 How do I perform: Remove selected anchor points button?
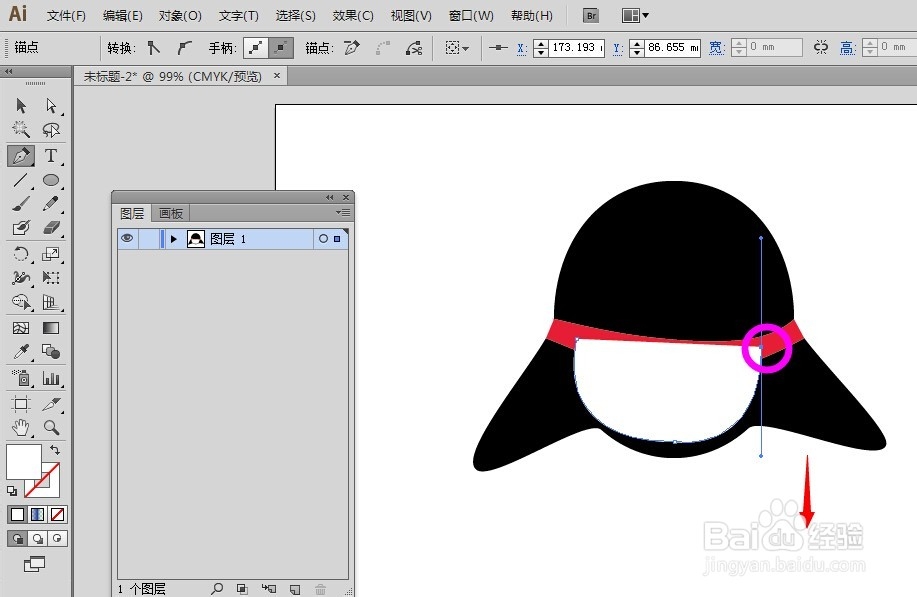click(x=351, y=48)
